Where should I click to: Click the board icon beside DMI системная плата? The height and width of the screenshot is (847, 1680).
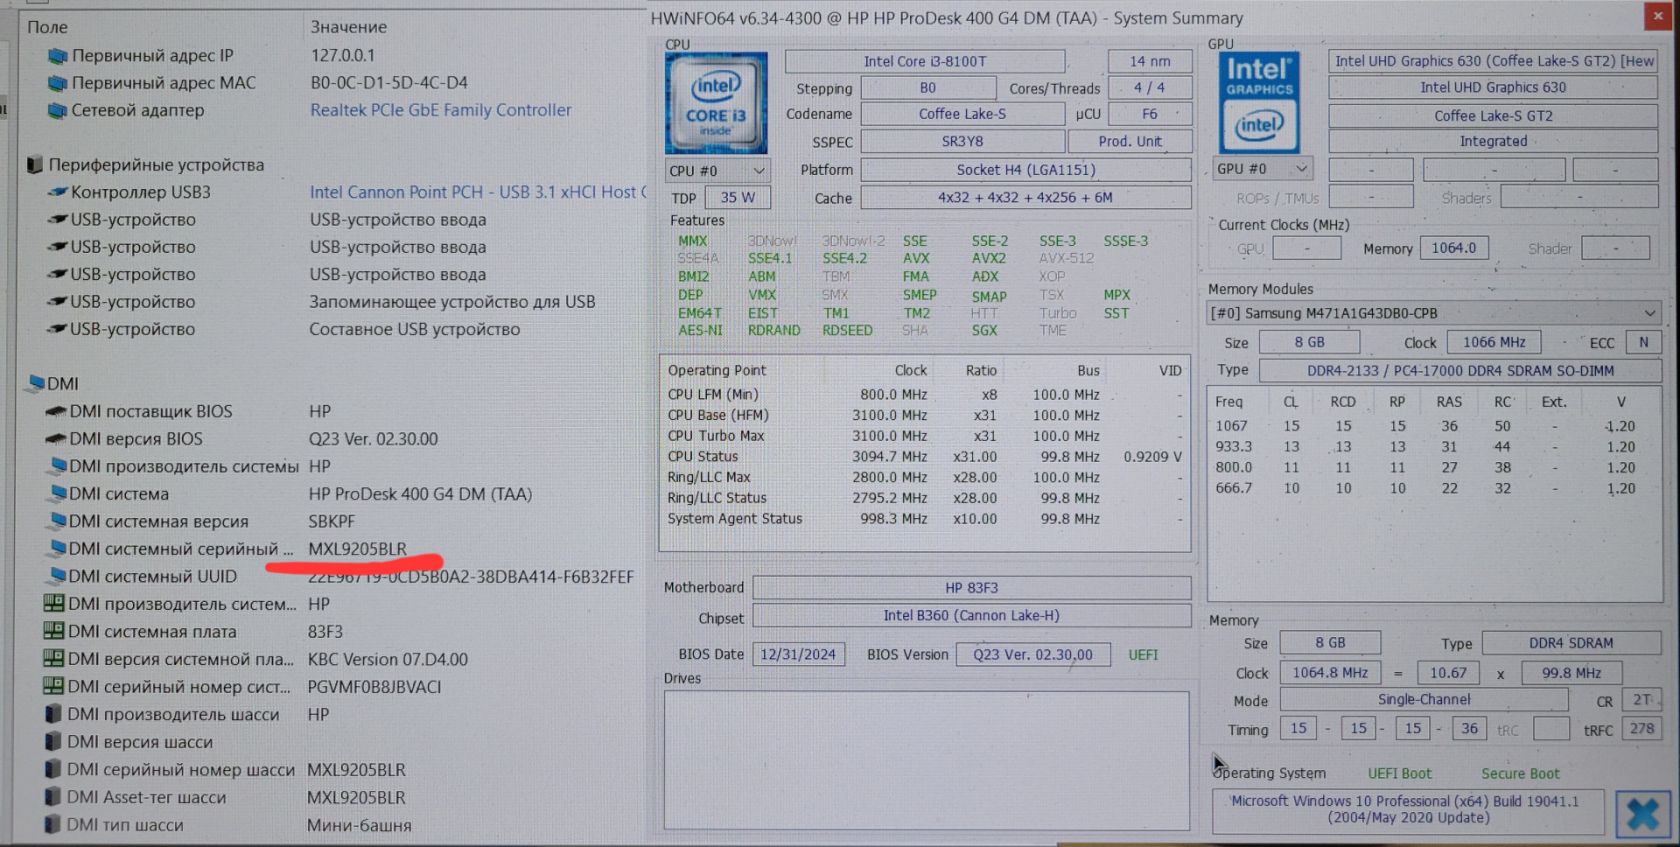54,631
